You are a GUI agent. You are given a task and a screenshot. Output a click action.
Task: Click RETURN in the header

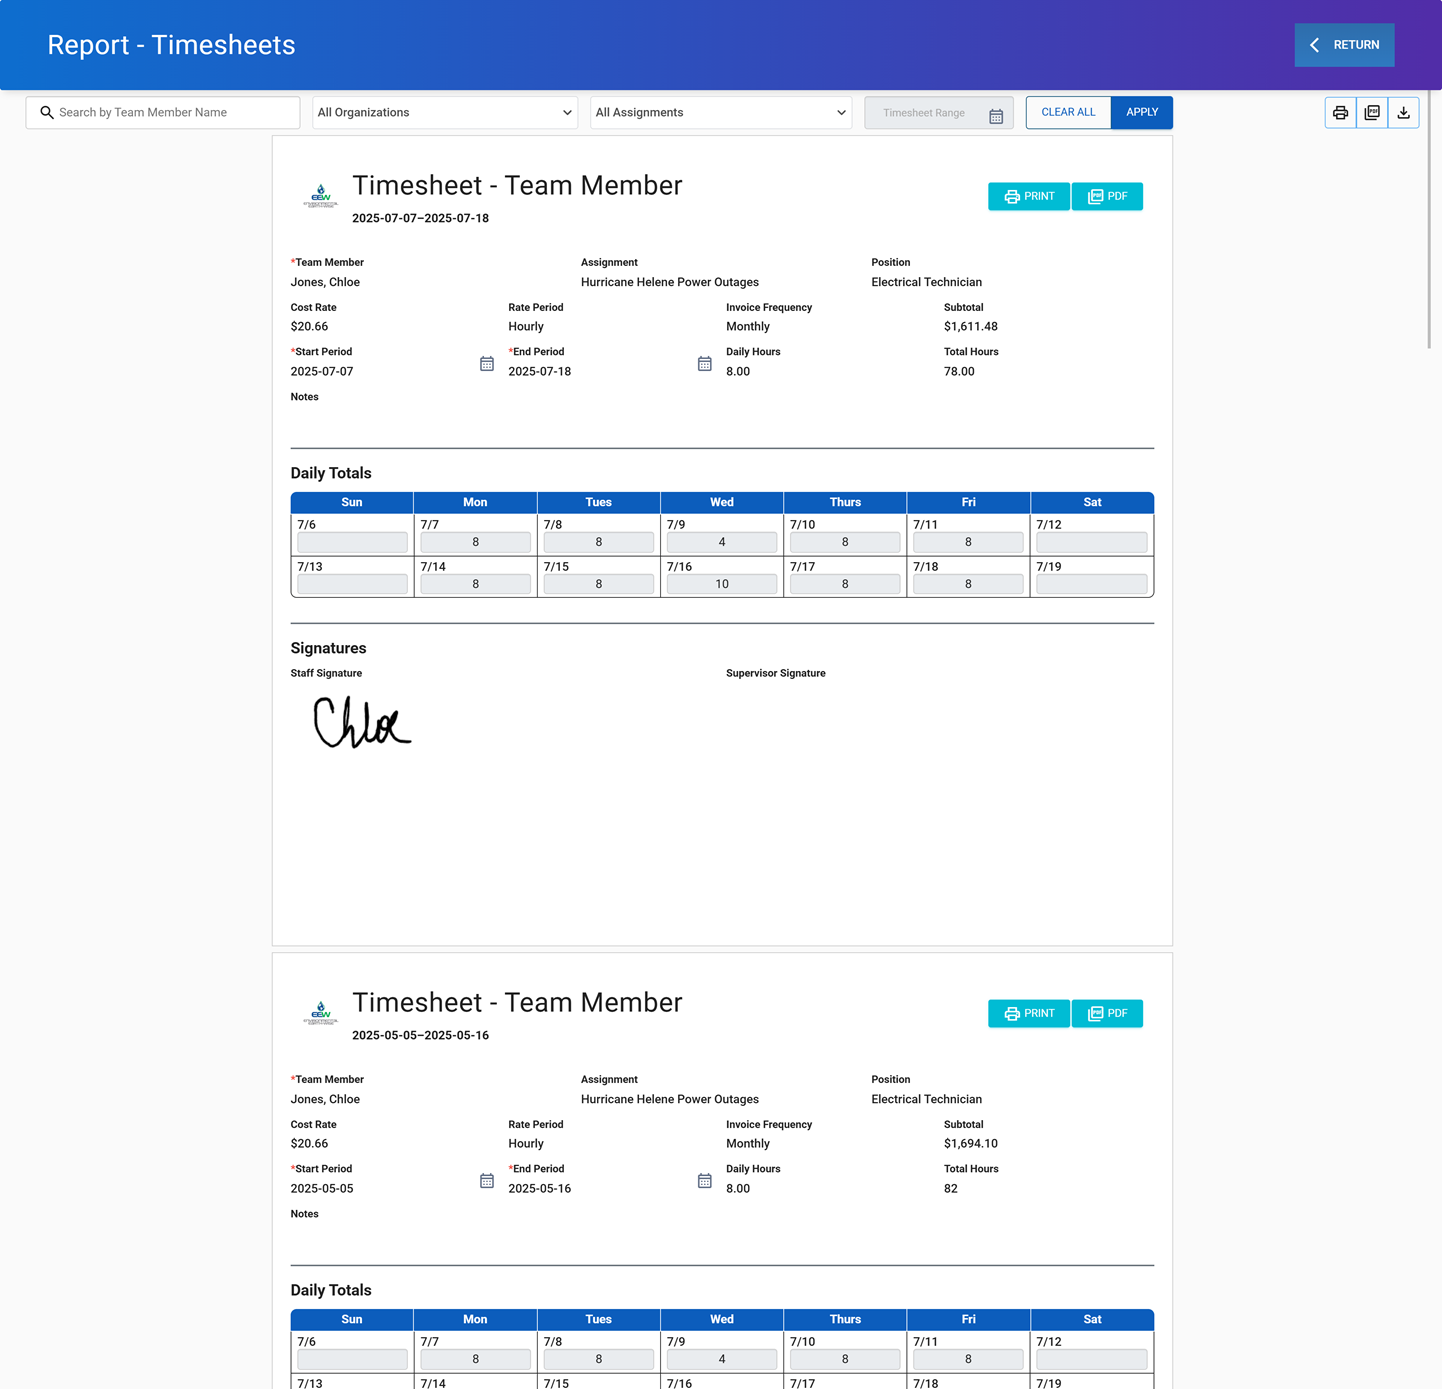point(1344,44)
